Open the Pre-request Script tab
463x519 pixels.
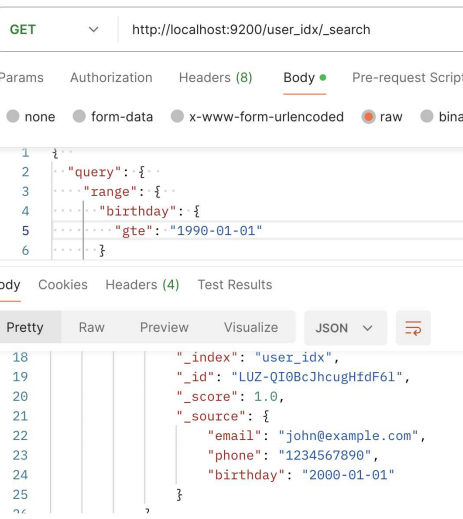click(407, 78)
